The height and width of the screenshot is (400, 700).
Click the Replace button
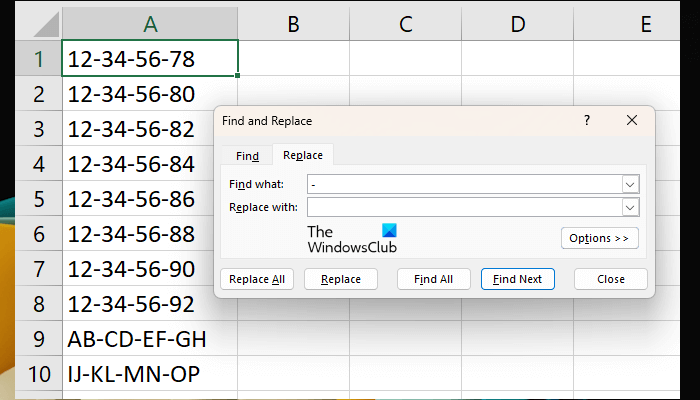coord(341,279)
